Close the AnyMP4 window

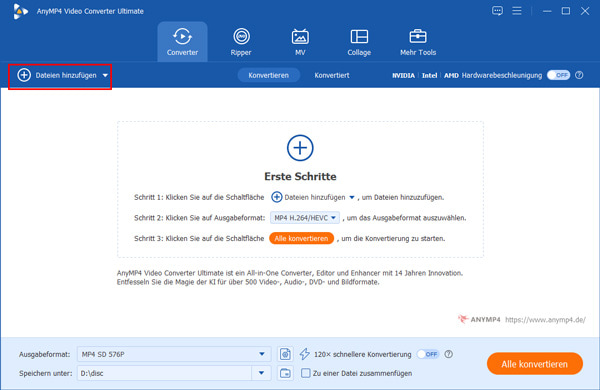pos(585,11)
